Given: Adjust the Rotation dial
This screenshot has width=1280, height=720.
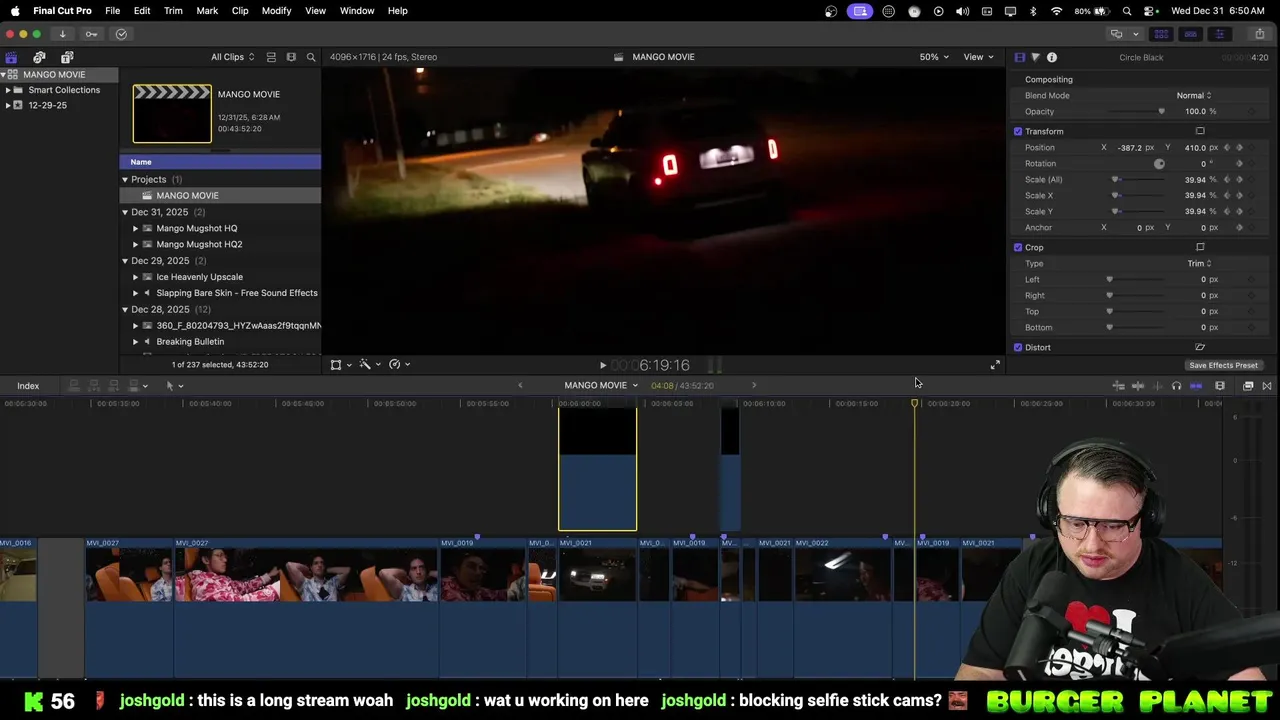Looking at the screenshot, I should coord(1159,164).
